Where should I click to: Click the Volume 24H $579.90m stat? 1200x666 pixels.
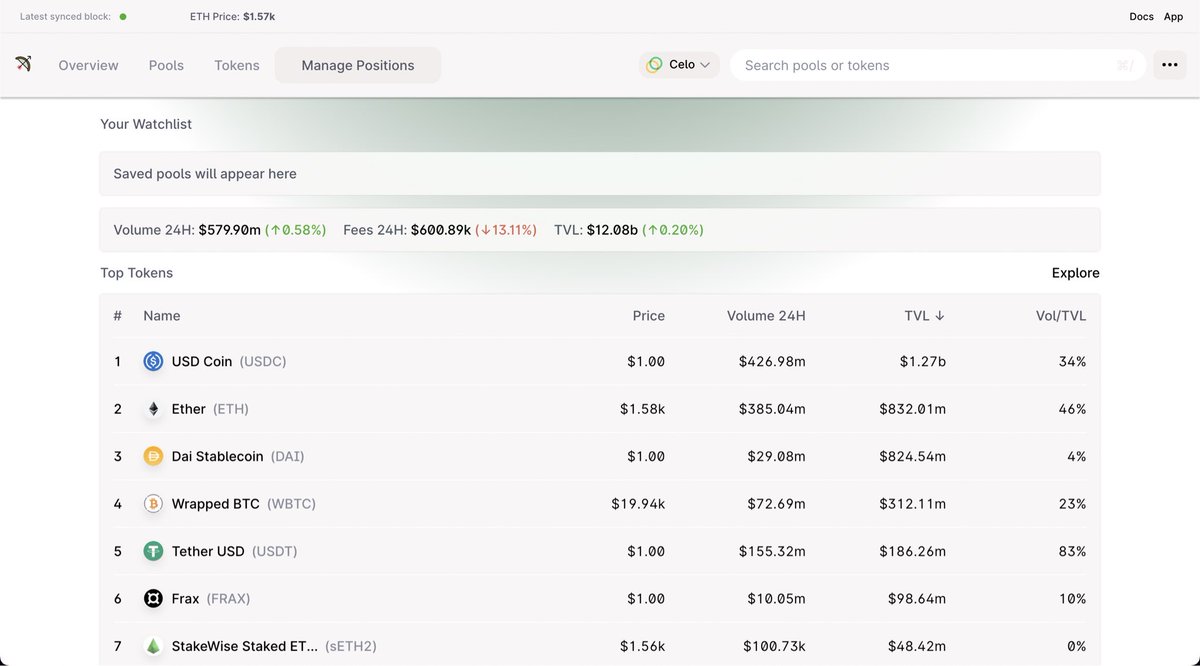220,230
